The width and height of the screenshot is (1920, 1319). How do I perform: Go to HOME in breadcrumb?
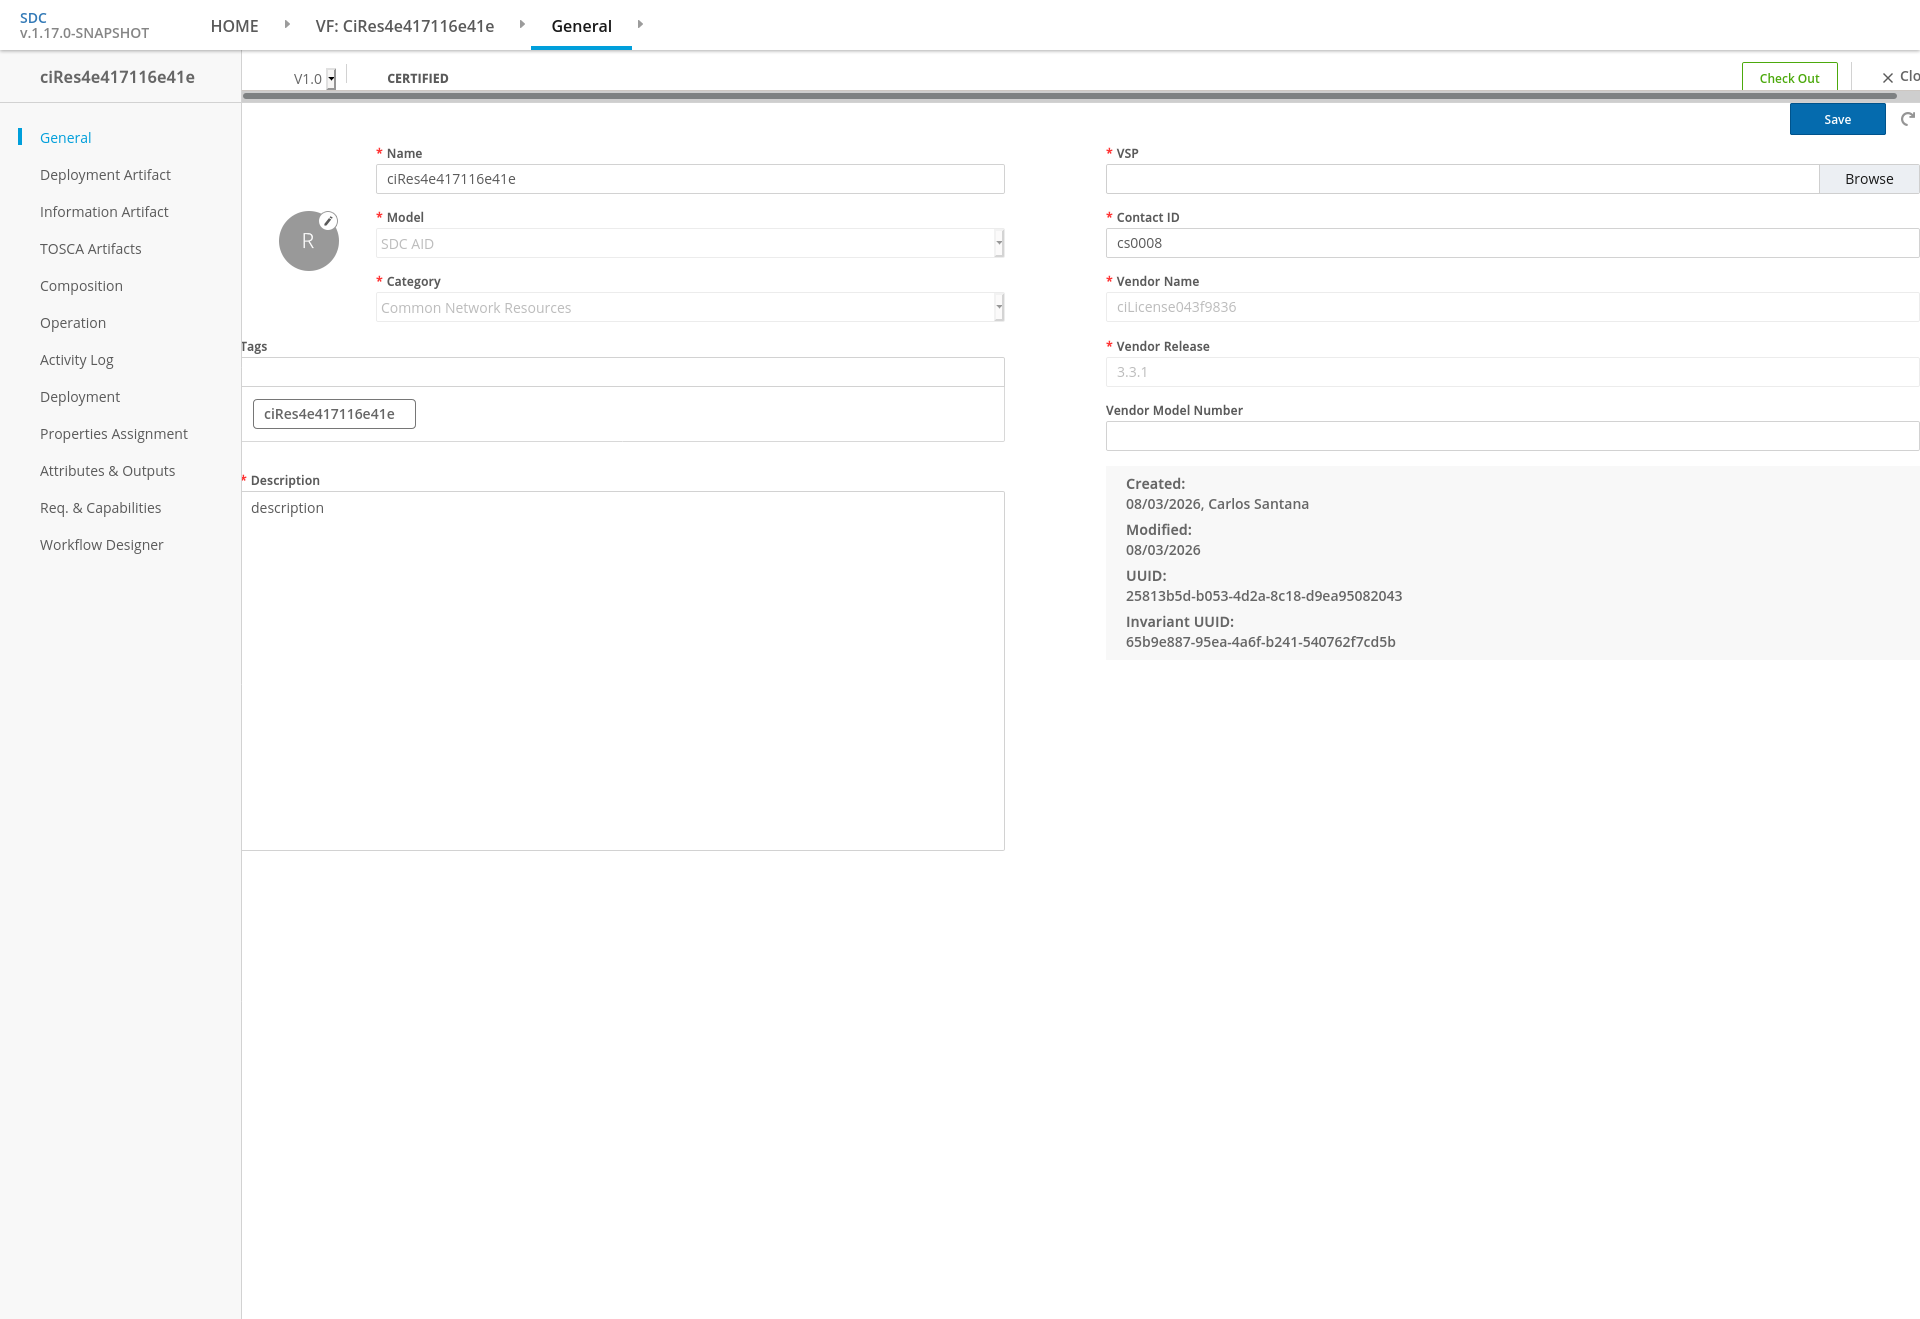234,26
